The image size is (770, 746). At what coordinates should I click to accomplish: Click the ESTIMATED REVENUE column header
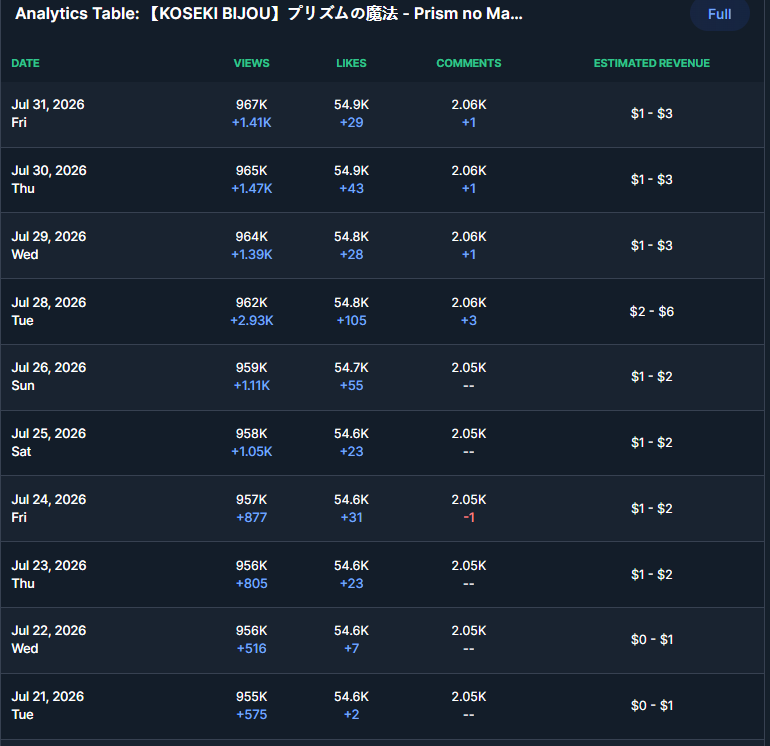652,63
